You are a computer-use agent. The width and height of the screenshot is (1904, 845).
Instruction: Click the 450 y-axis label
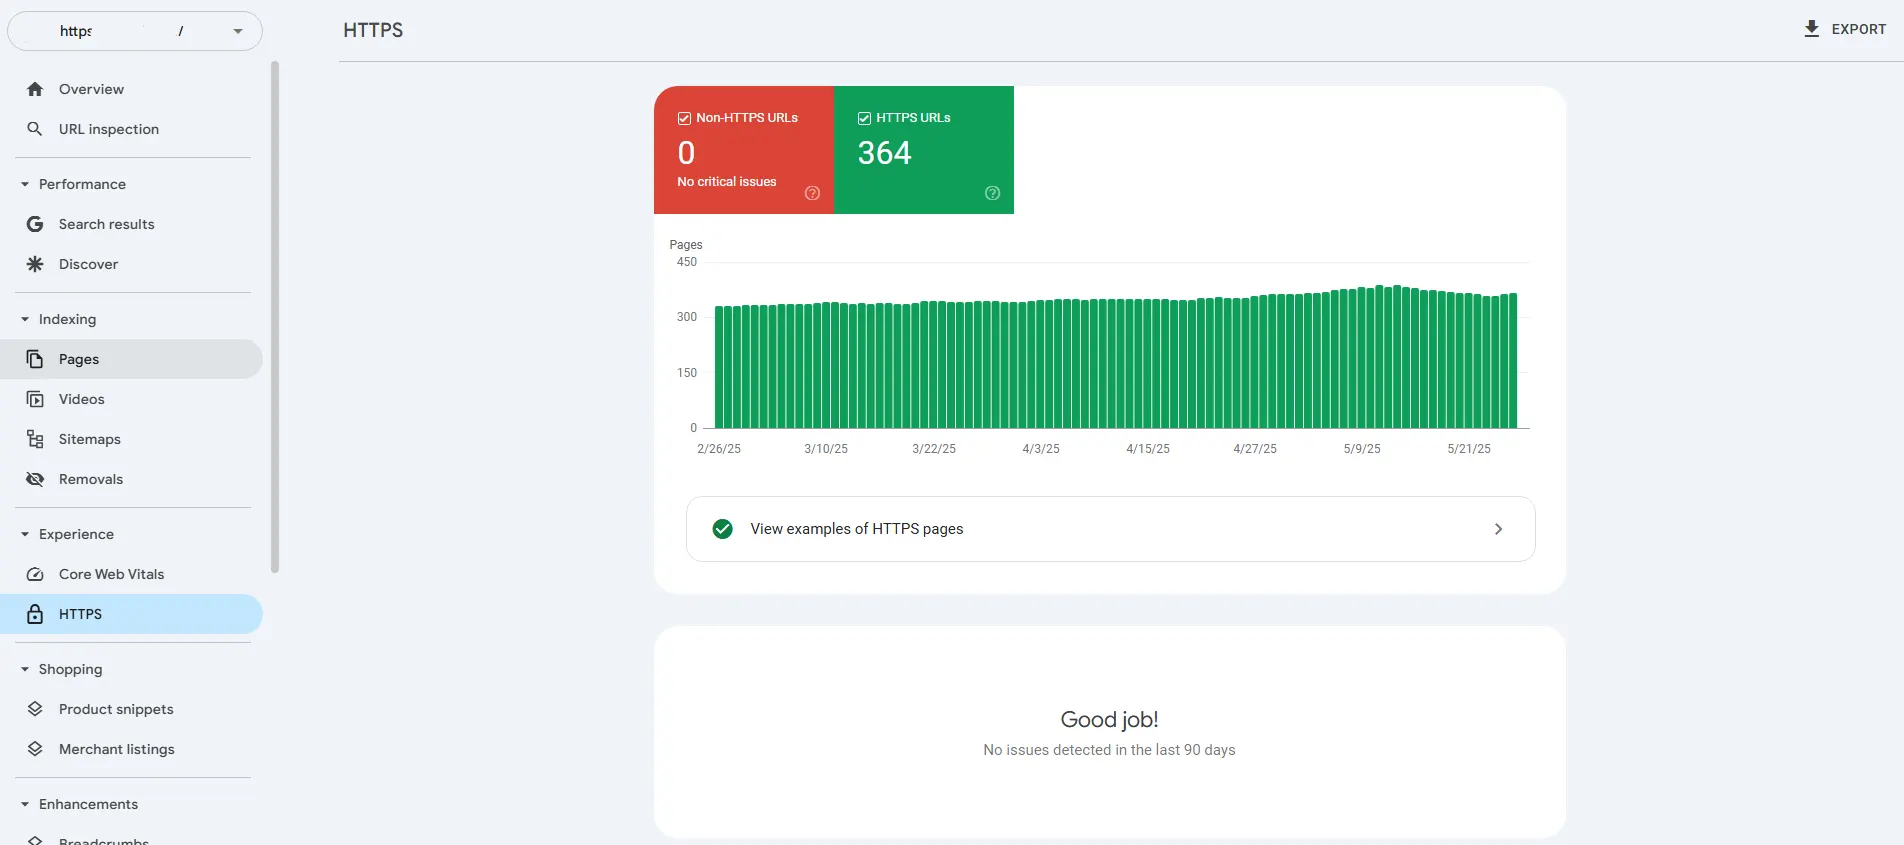(687, 262)
